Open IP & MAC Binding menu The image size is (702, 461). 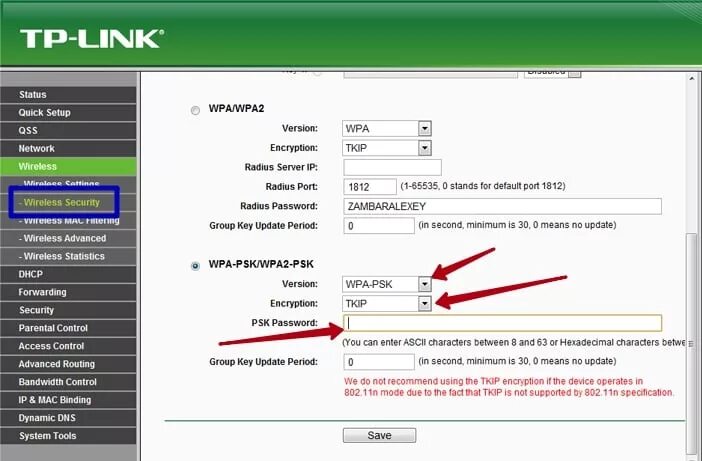pos(68,400)
